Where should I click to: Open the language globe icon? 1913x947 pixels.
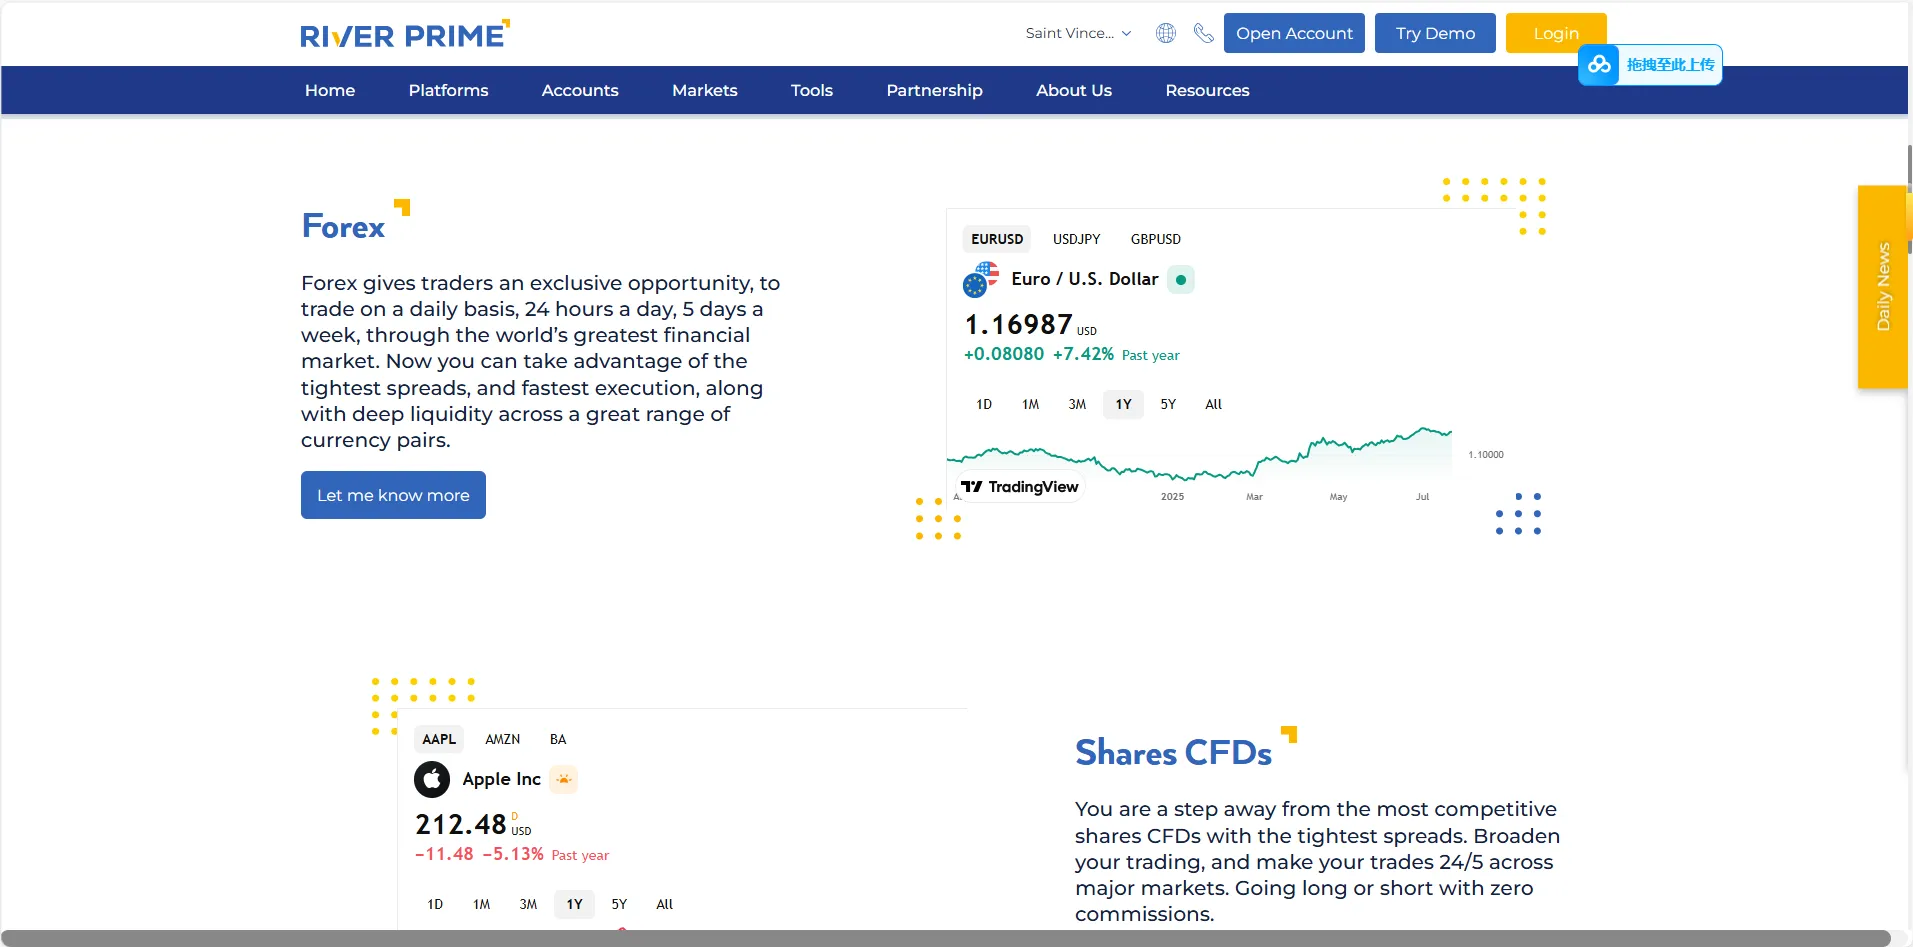point(1166,33)
